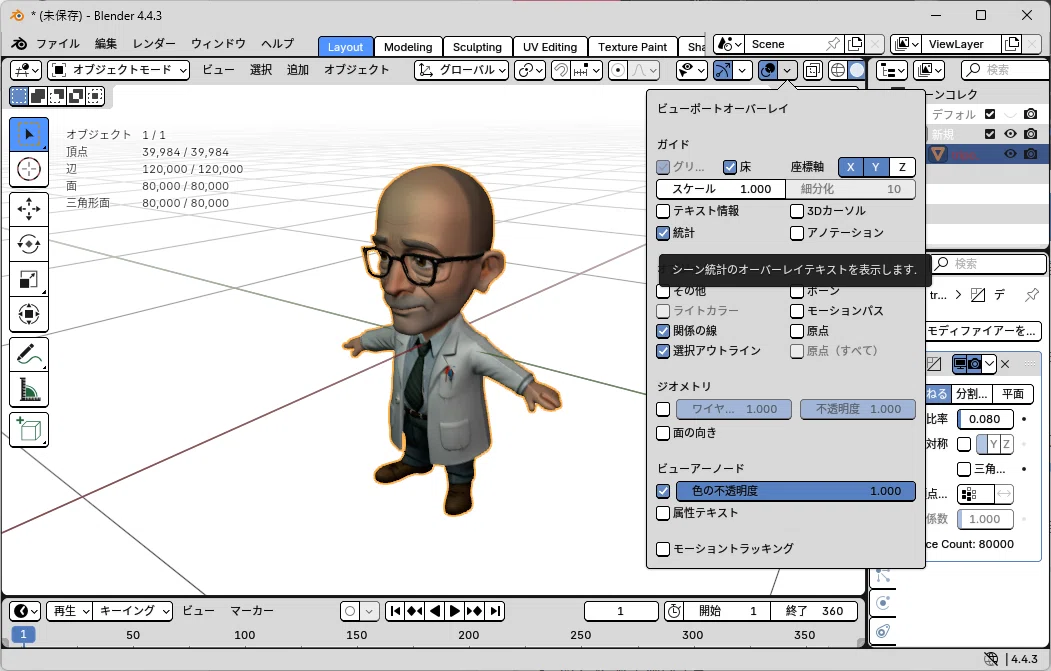The height and width of the screenshot is (671, 1051).
Task: Open the particles properties tab icon
Action: [883, 575]
